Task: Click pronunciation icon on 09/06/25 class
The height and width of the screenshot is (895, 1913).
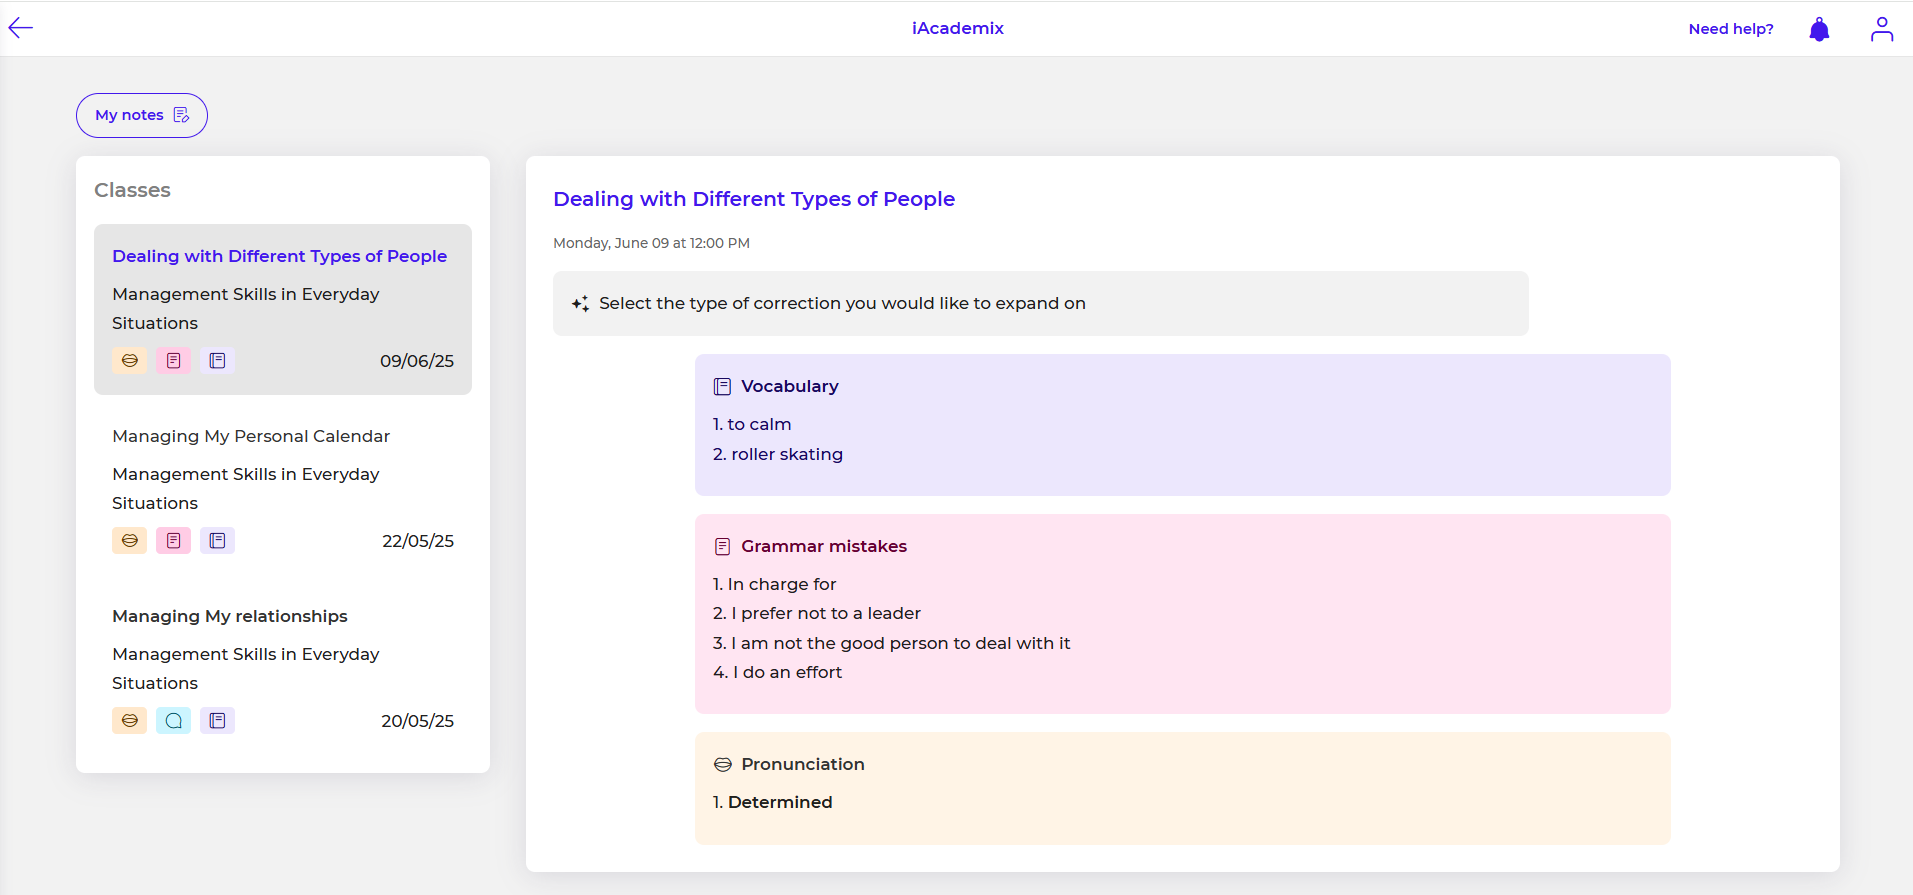Action: click(x=130, y=361)
